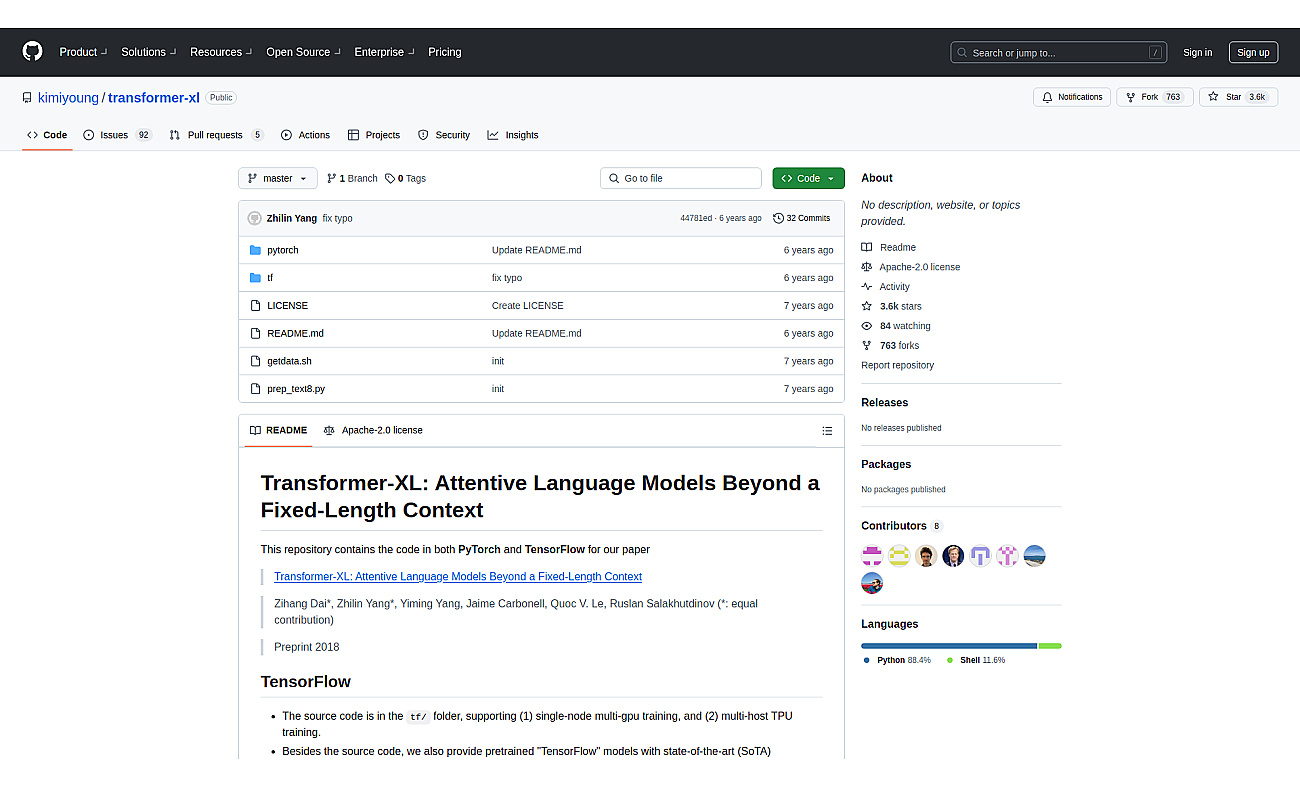
Task: Open the Releases heading link
Action: (884, 403)
